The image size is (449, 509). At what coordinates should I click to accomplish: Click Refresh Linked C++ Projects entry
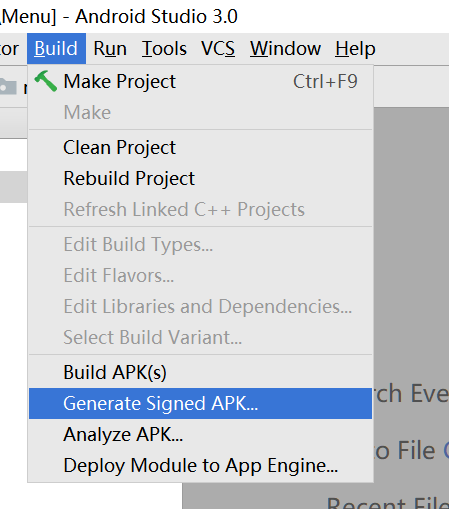point(200,210)
